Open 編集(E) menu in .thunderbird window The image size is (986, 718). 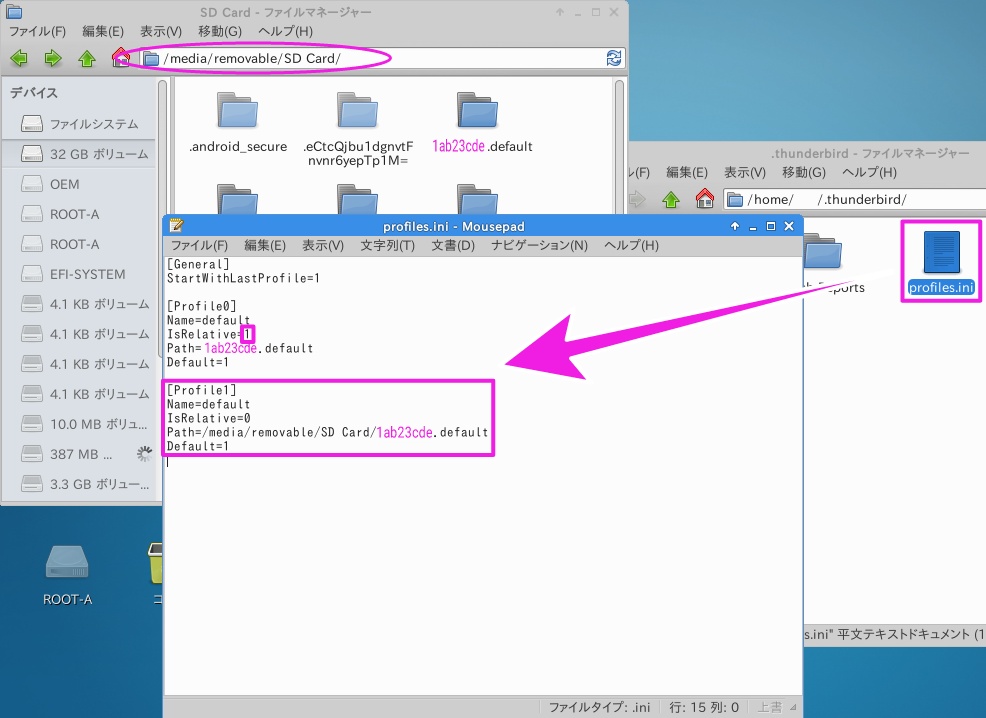(687, 172)
